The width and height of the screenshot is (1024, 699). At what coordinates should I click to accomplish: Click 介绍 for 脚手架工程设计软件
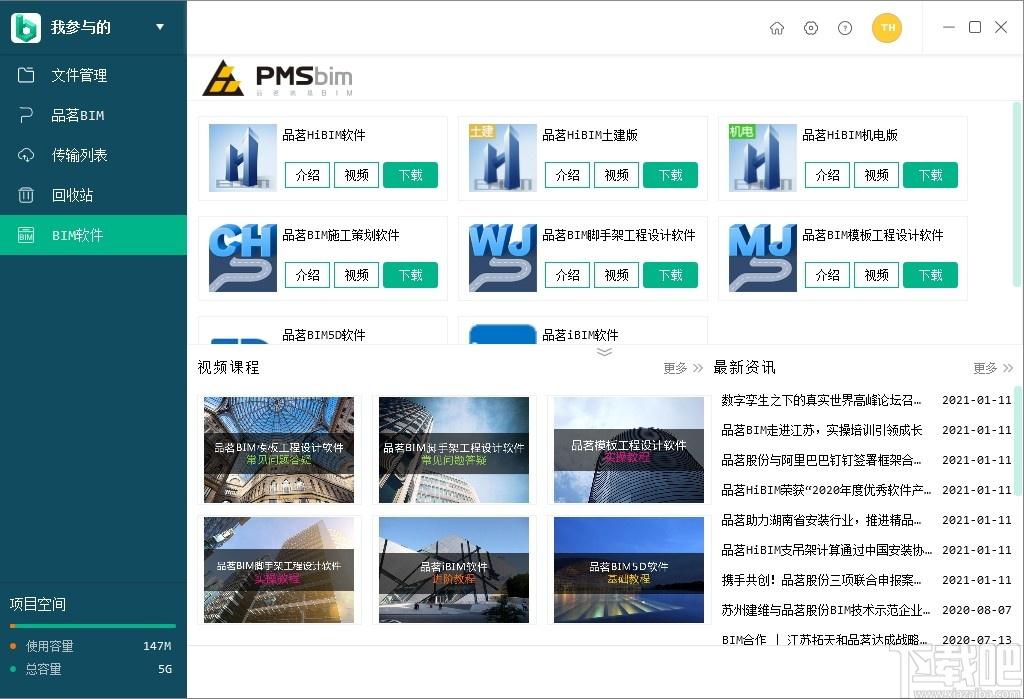pos(568,275)
